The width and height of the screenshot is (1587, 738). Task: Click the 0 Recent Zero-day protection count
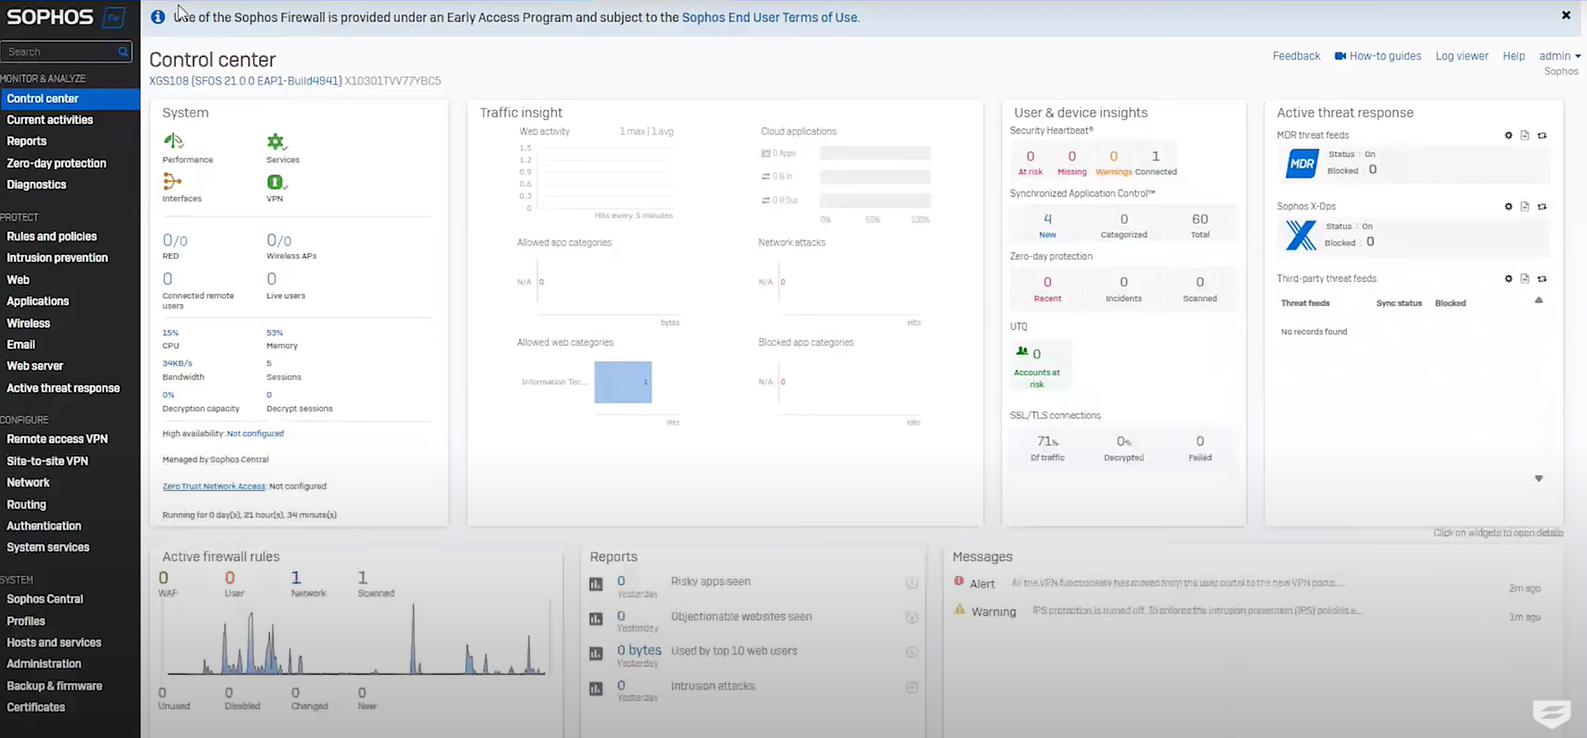[1047, 289]
